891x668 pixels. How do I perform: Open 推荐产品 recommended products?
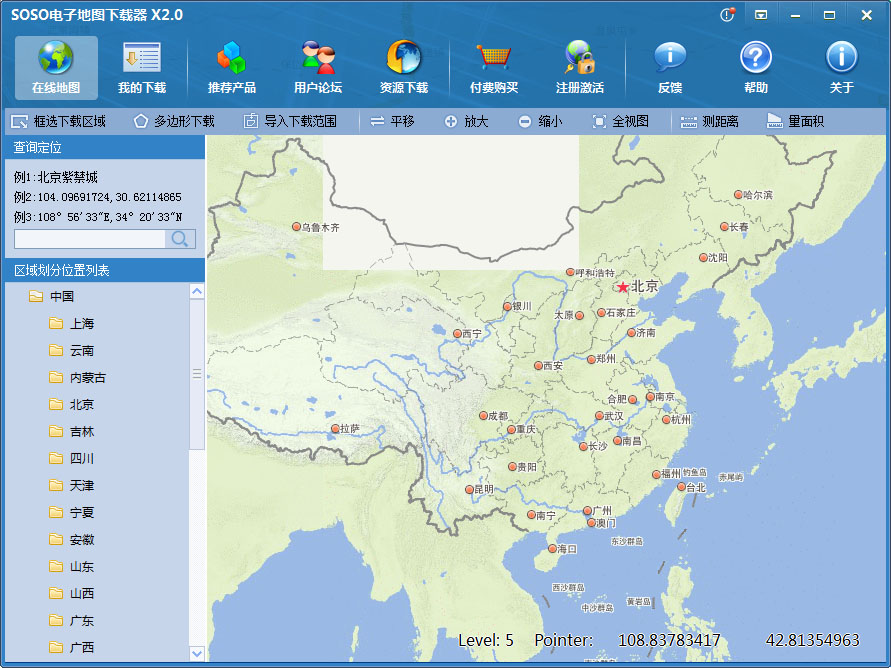(x=232, y=68)
